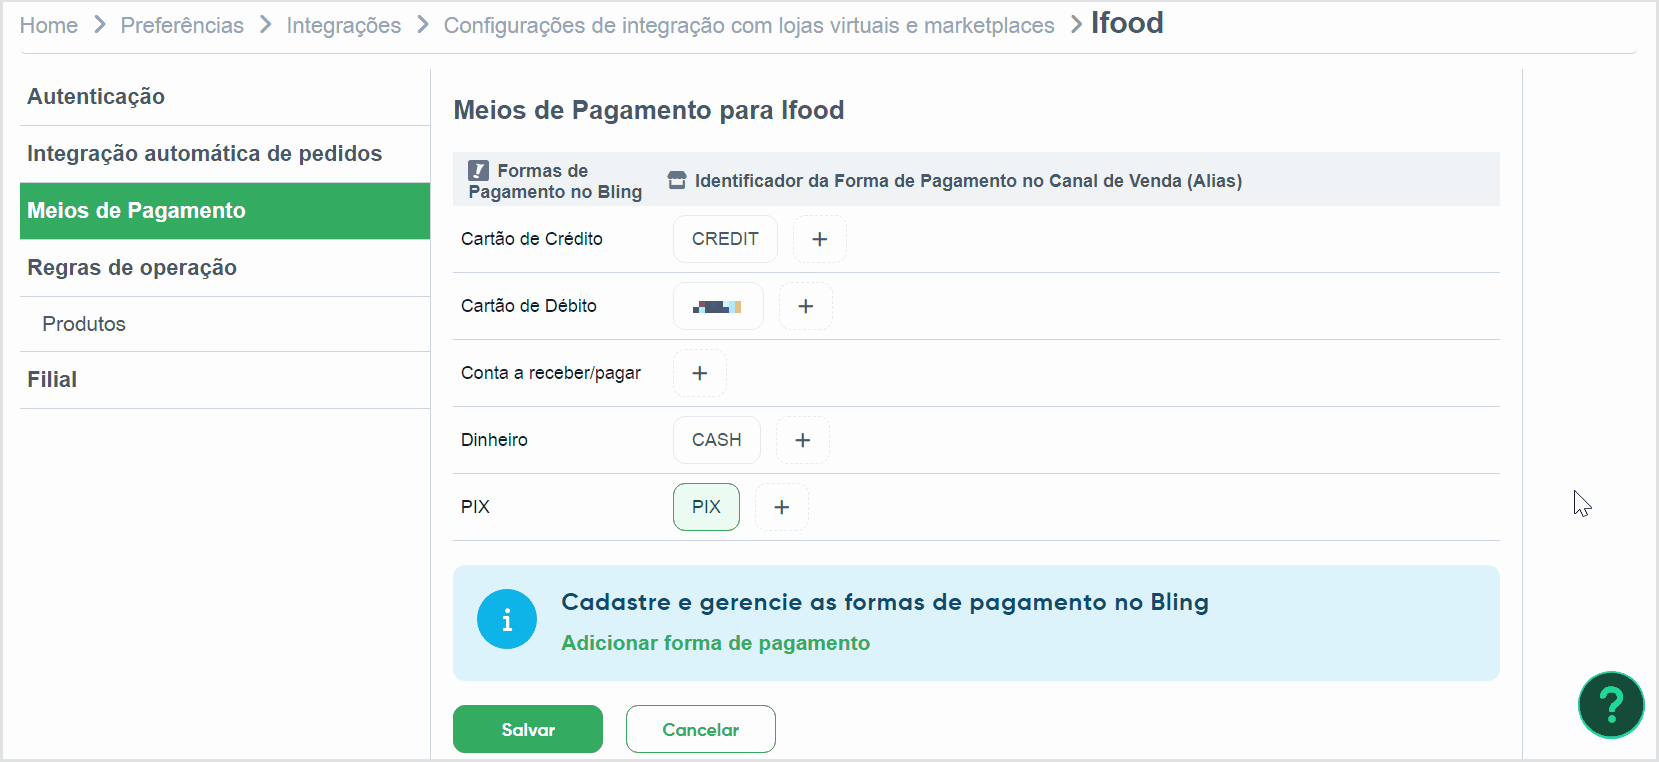This screenshot has height=762, width=1659.
Task: Add alias for Dinheiro row
Action: point(802,440)
